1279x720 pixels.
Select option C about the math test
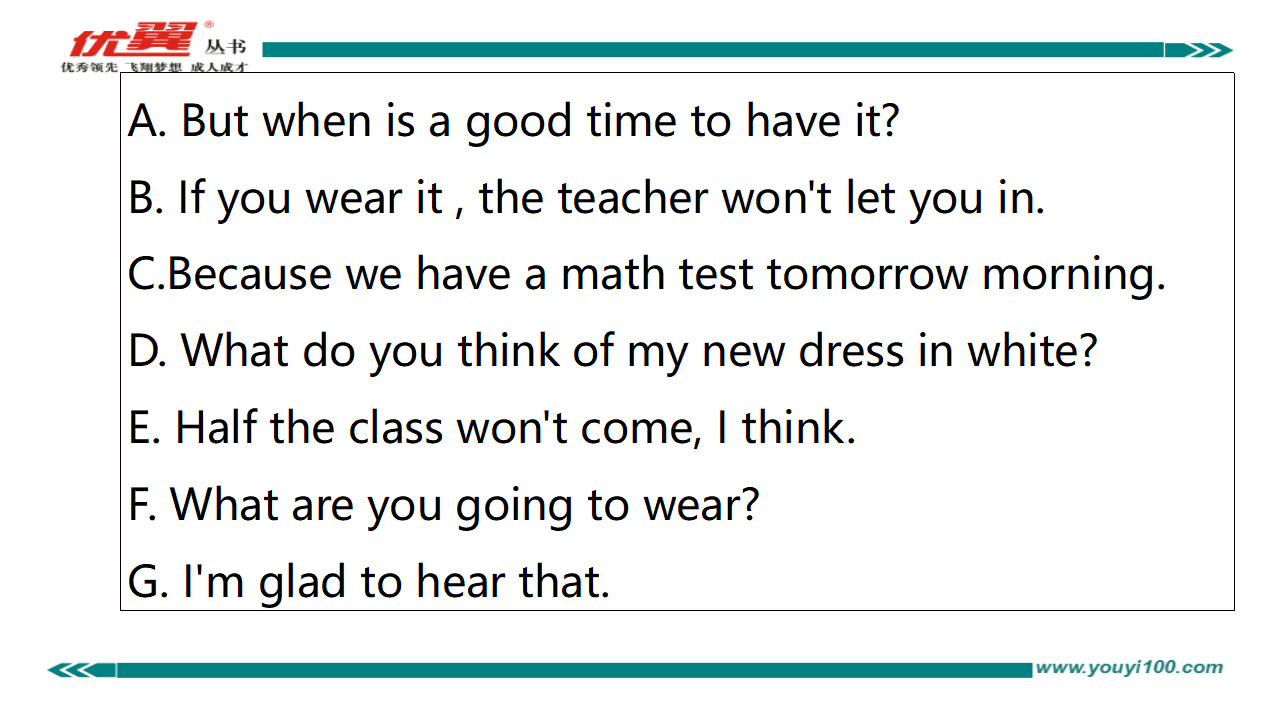point(647,274)
